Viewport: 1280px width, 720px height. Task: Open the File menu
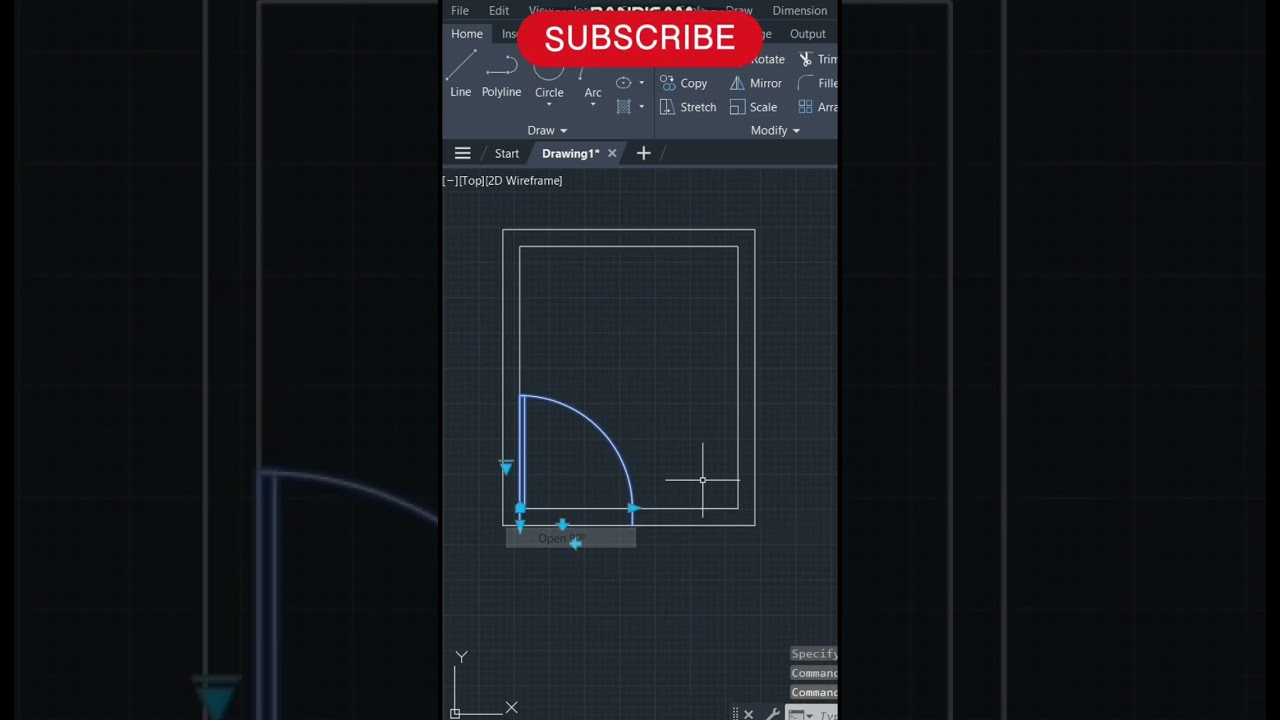(460, 11)
